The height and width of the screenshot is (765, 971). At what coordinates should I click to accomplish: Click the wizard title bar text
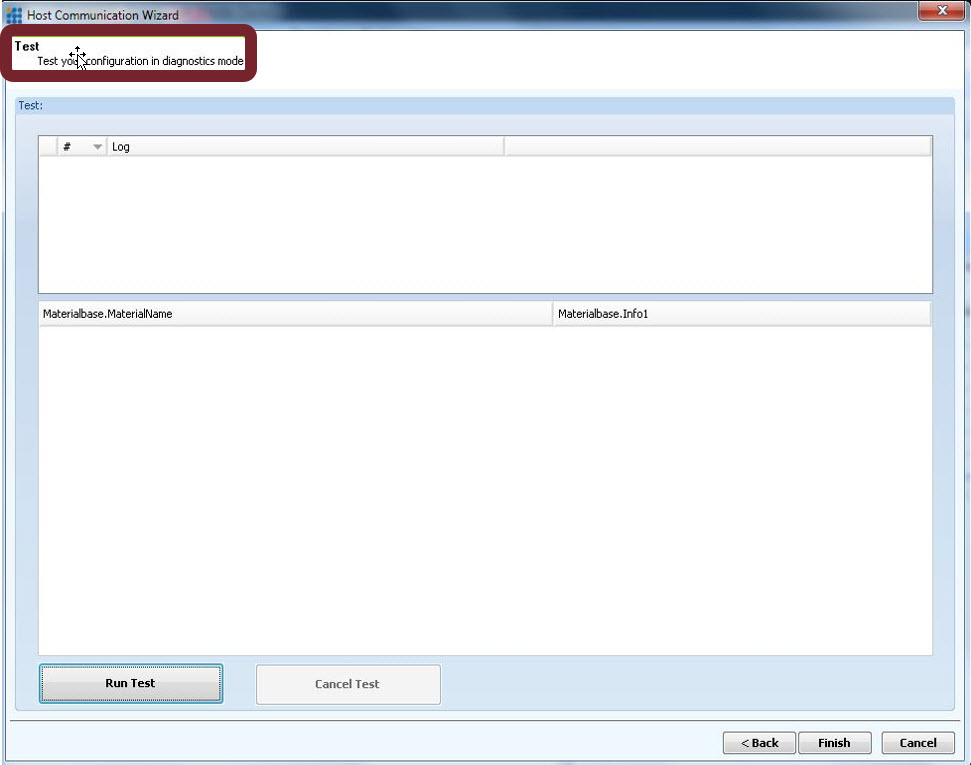pyautogui.click(x=100, y=14)
